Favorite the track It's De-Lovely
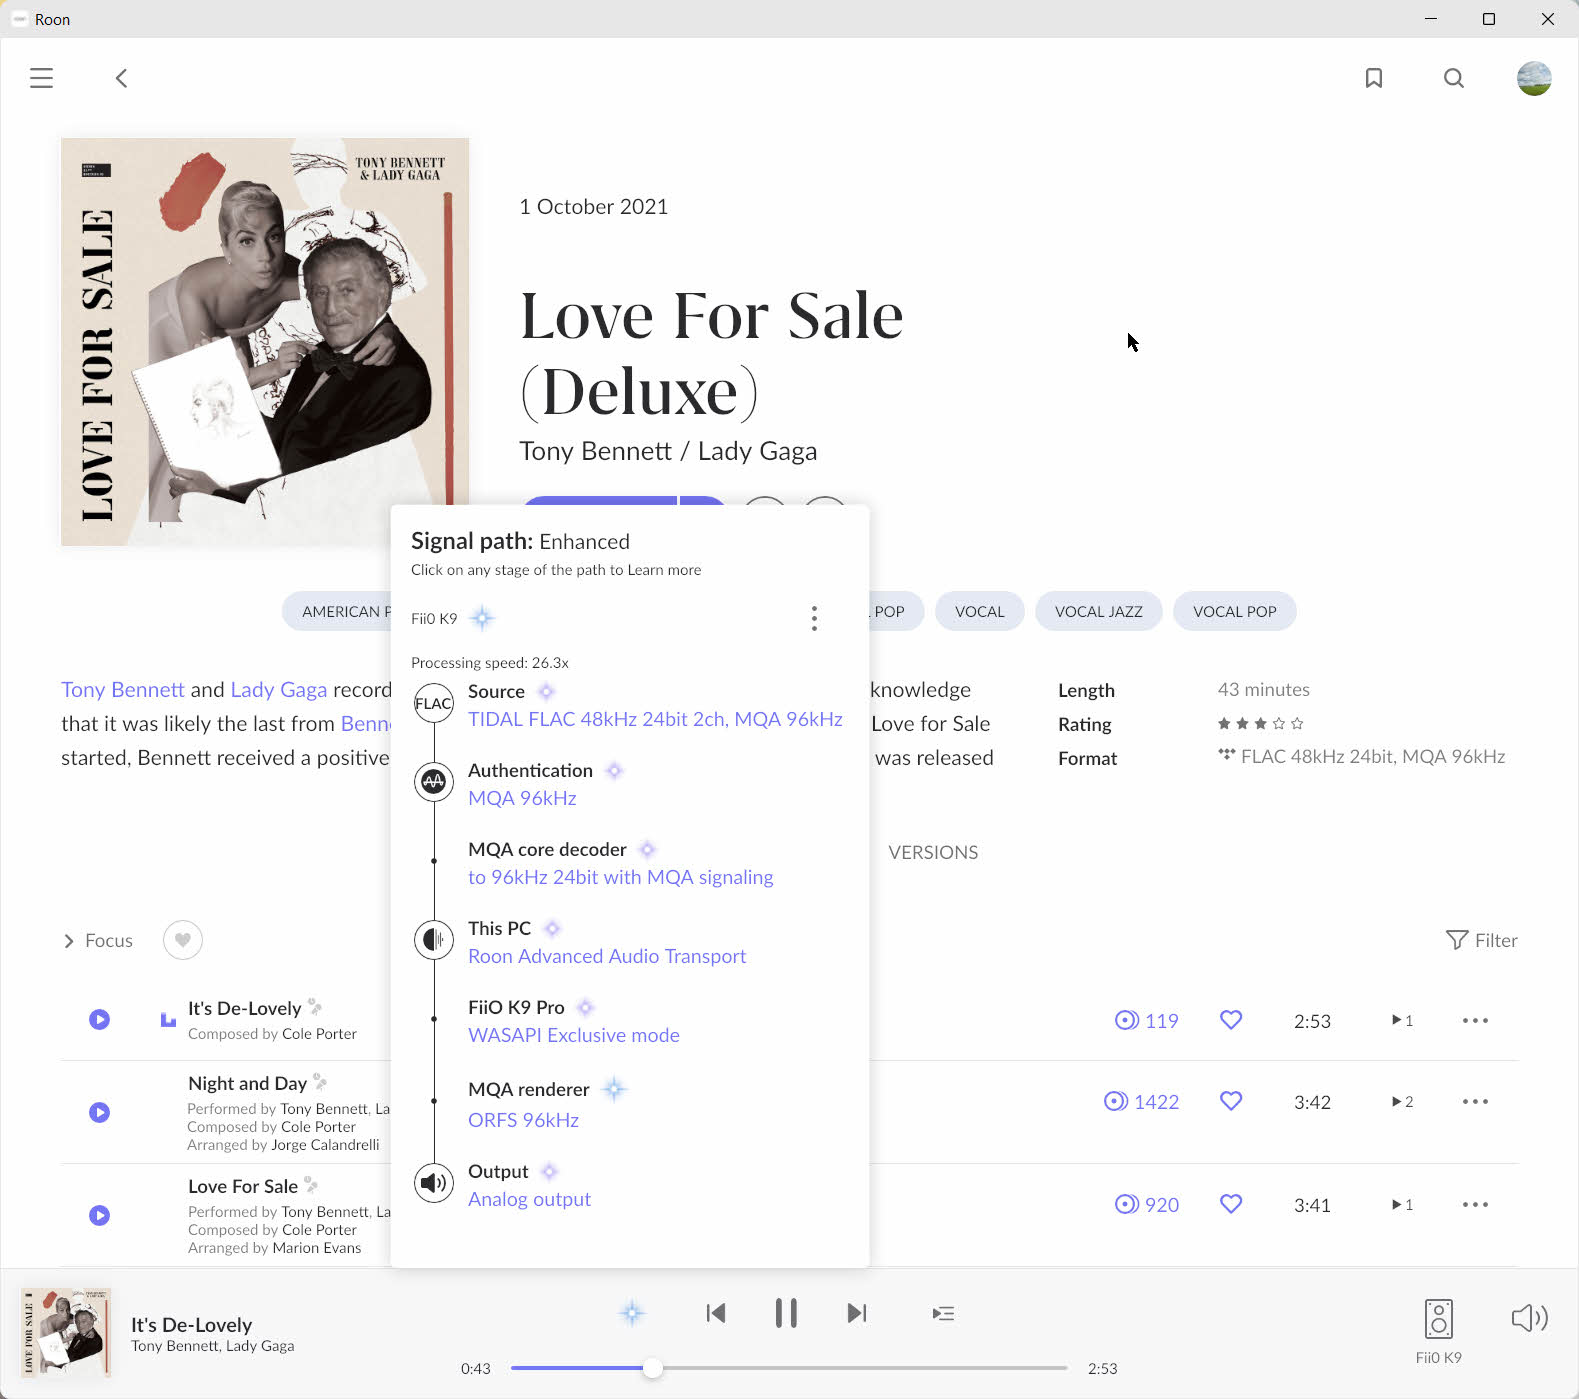This screenshot has height=1399, width=1579. 1231,1020
